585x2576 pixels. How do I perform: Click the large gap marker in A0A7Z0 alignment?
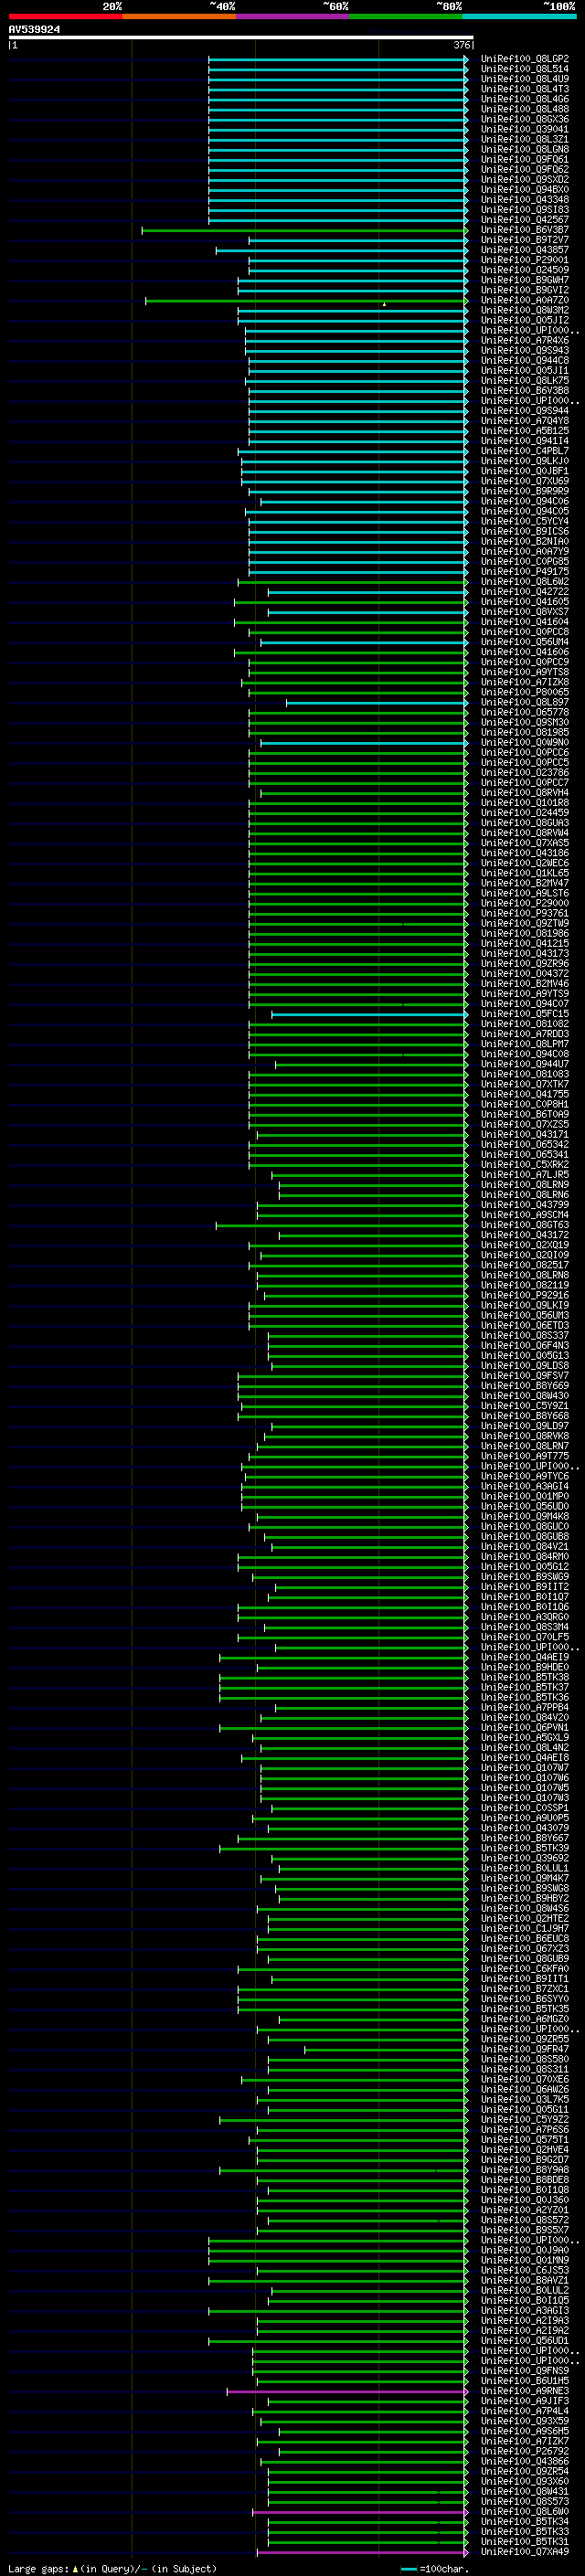[384, 304]
